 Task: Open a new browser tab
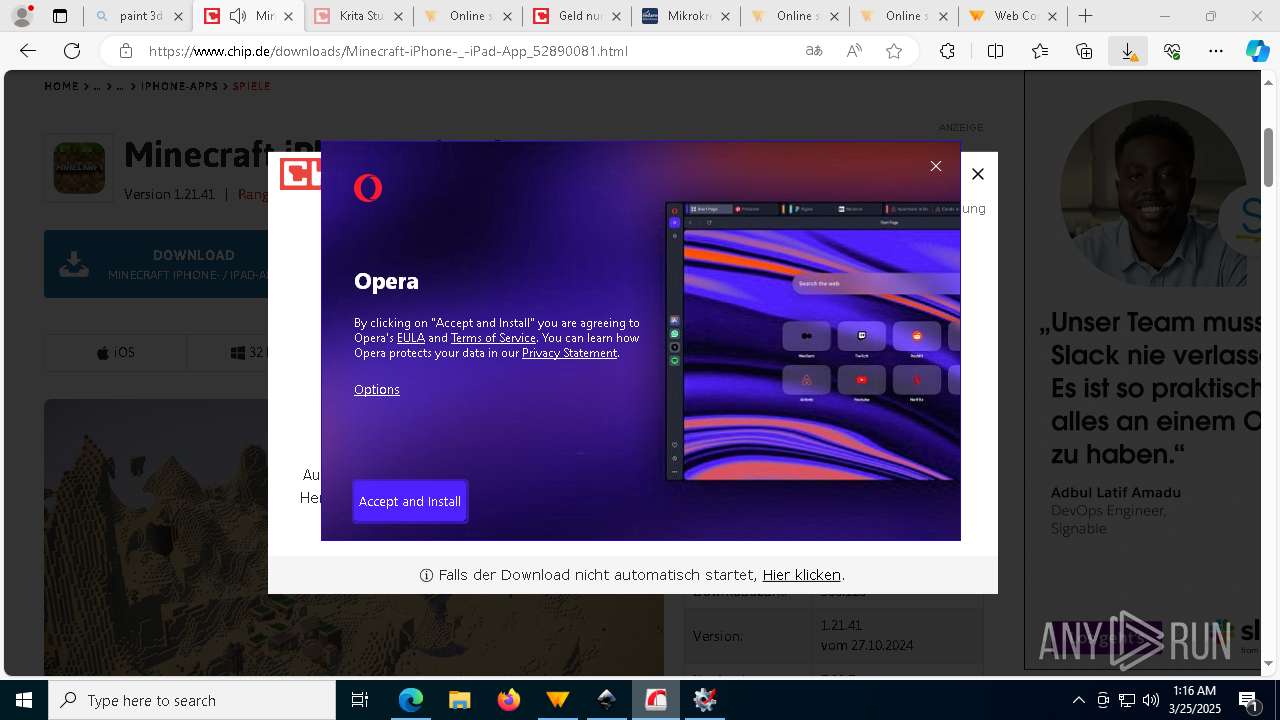(x=1086, y=16)
